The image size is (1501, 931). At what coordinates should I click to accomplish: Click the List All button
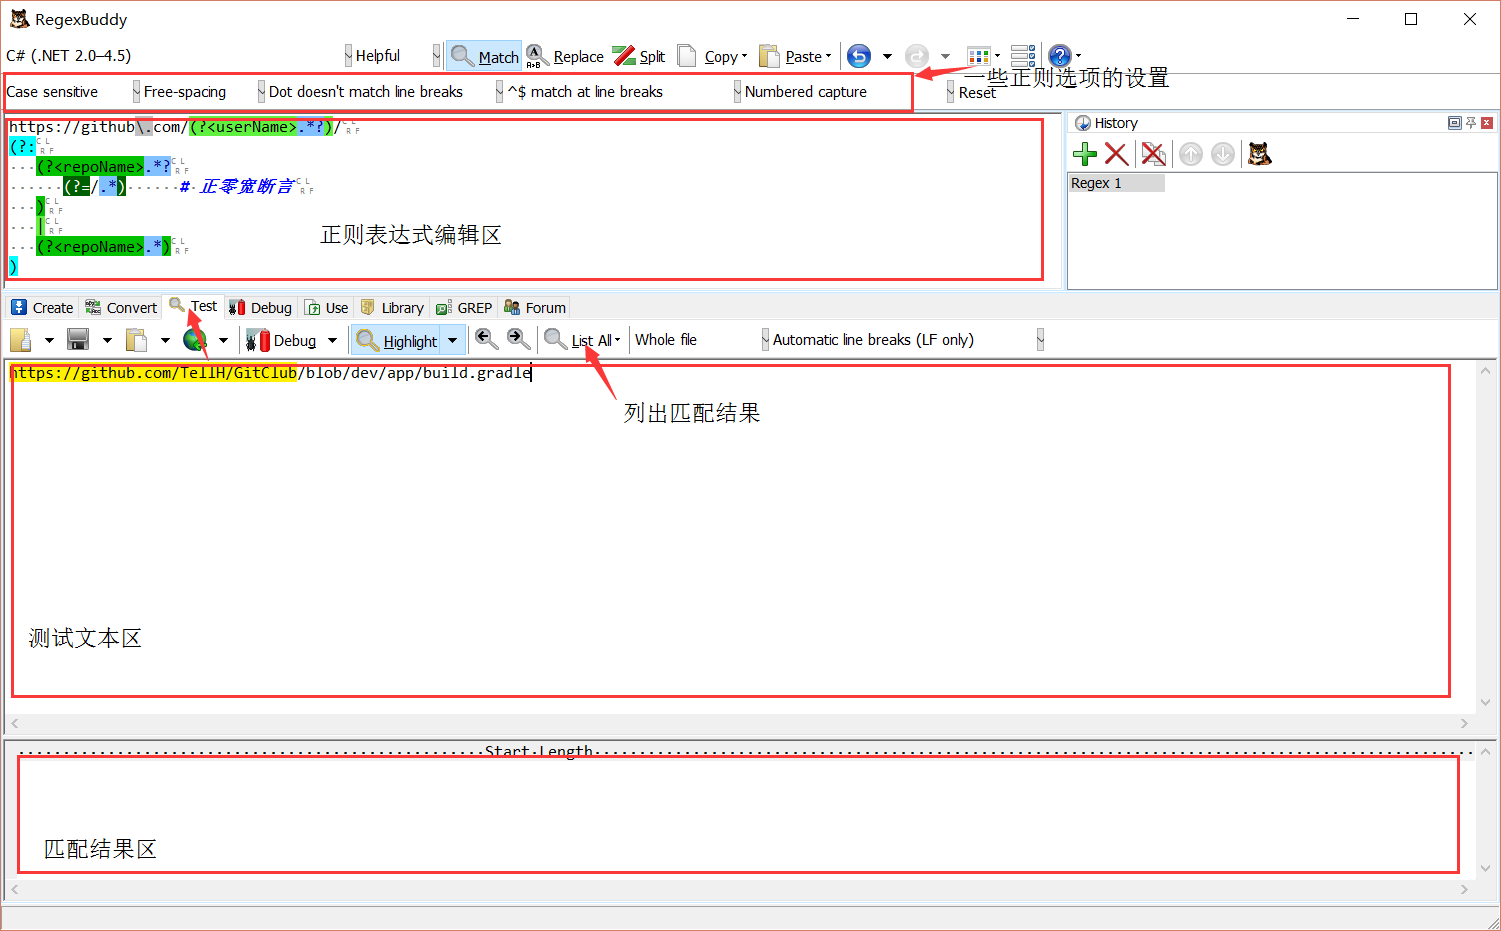pos(582,340)
